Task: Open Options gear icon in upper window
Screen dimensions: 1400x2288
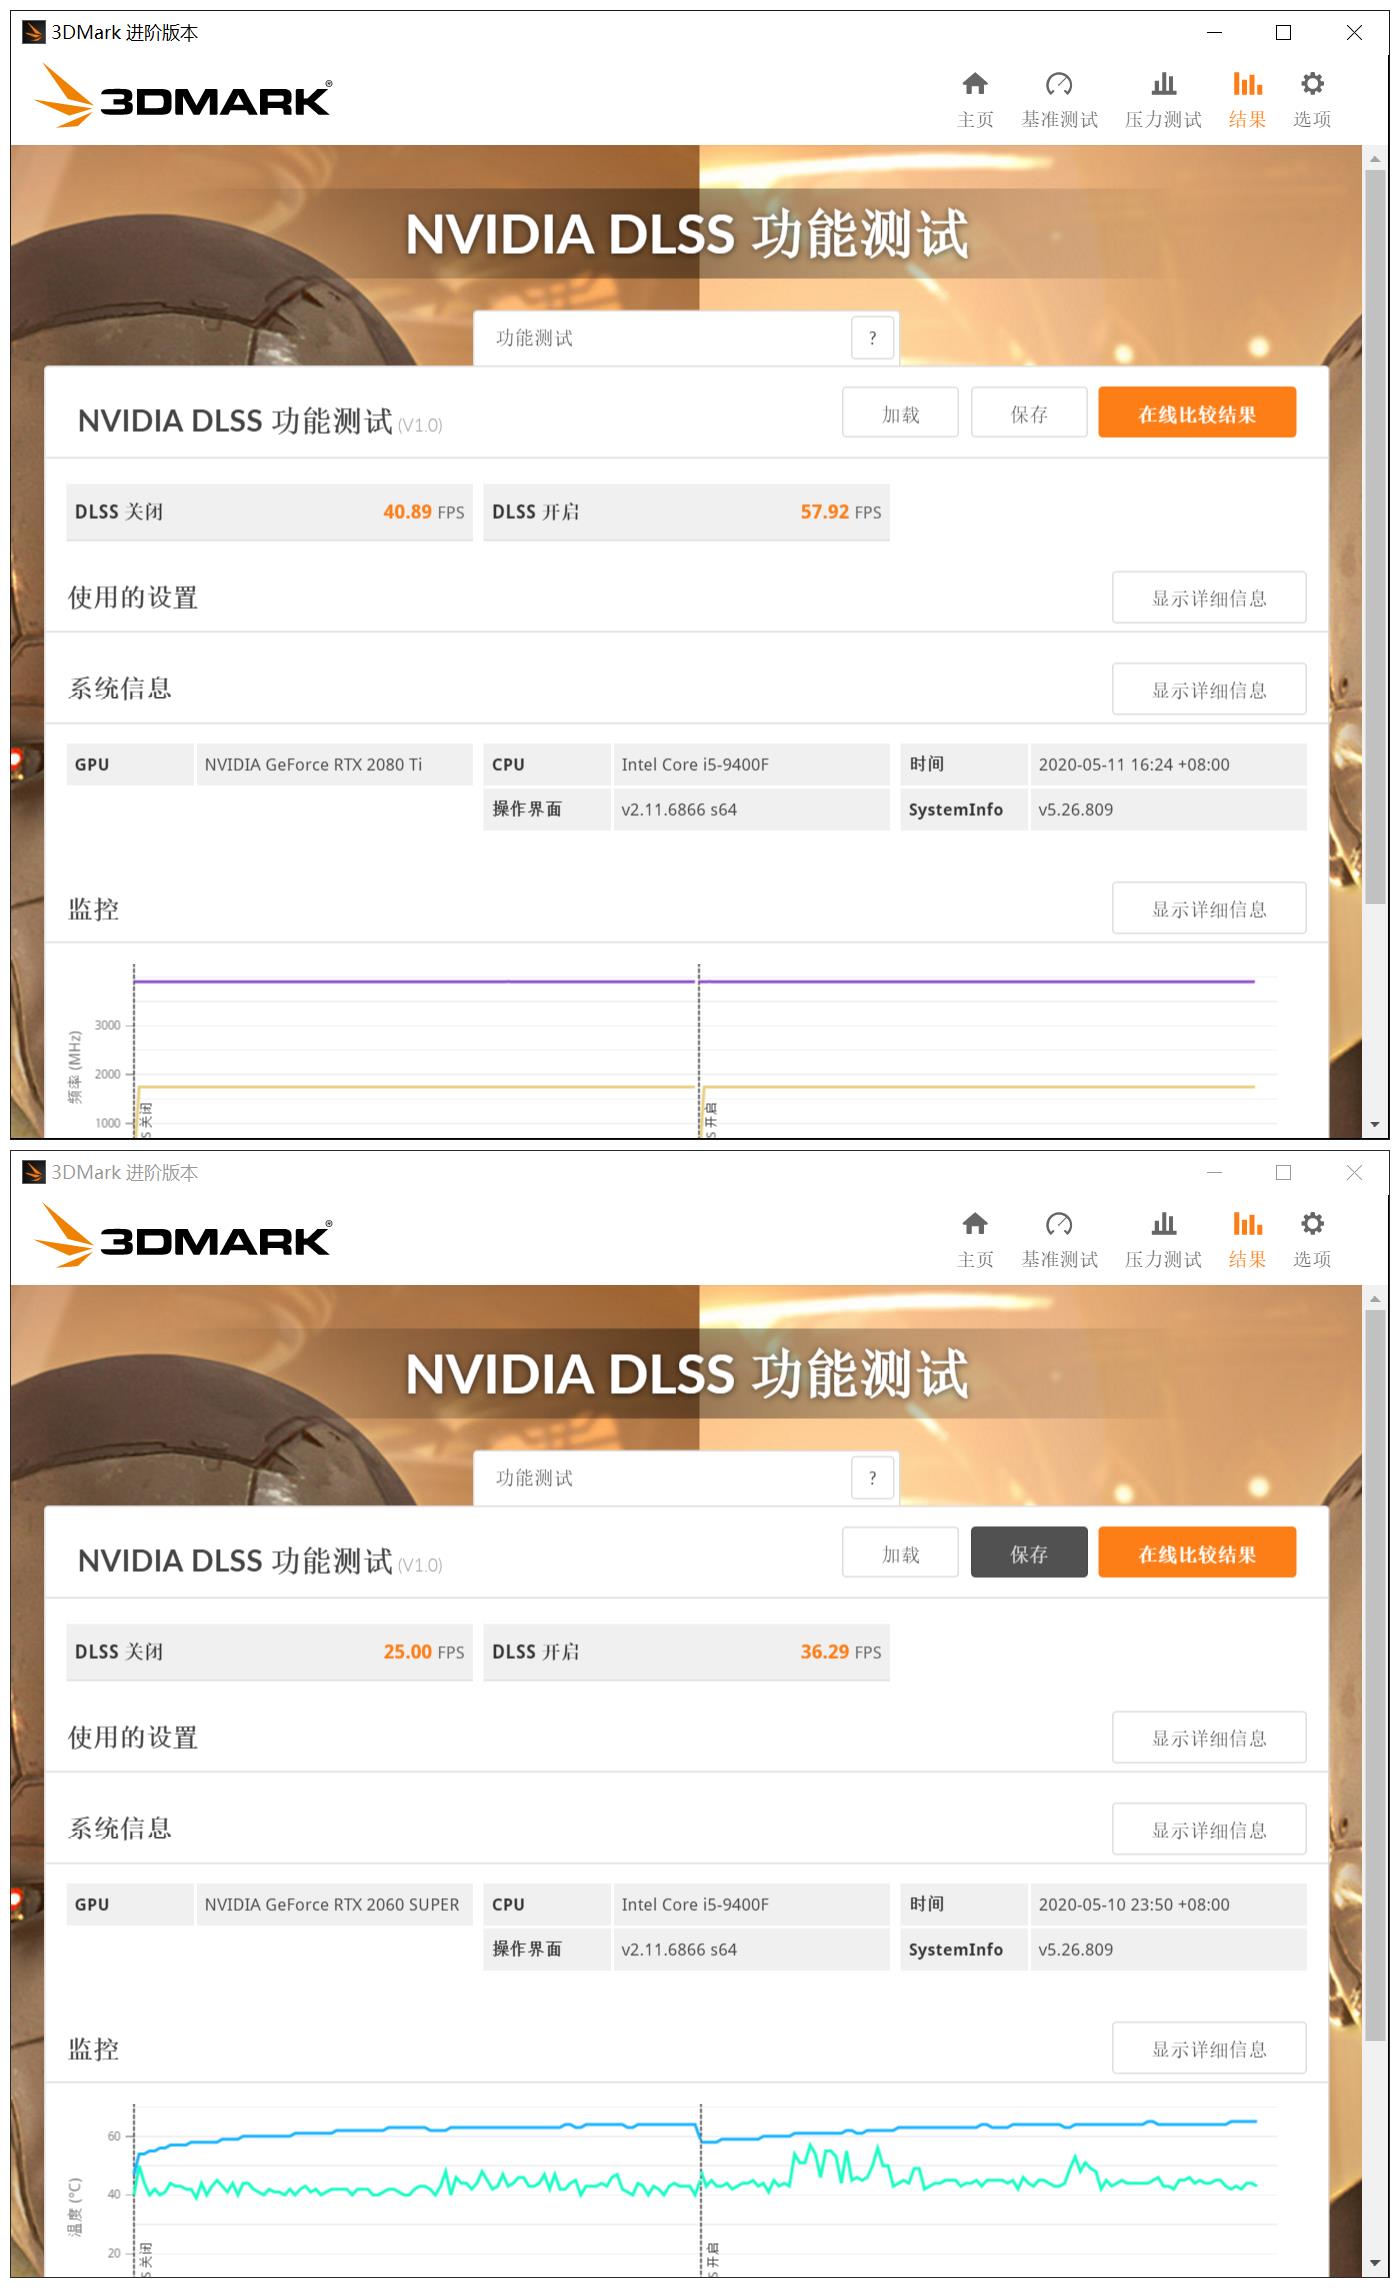Action: coord(1312,83)
